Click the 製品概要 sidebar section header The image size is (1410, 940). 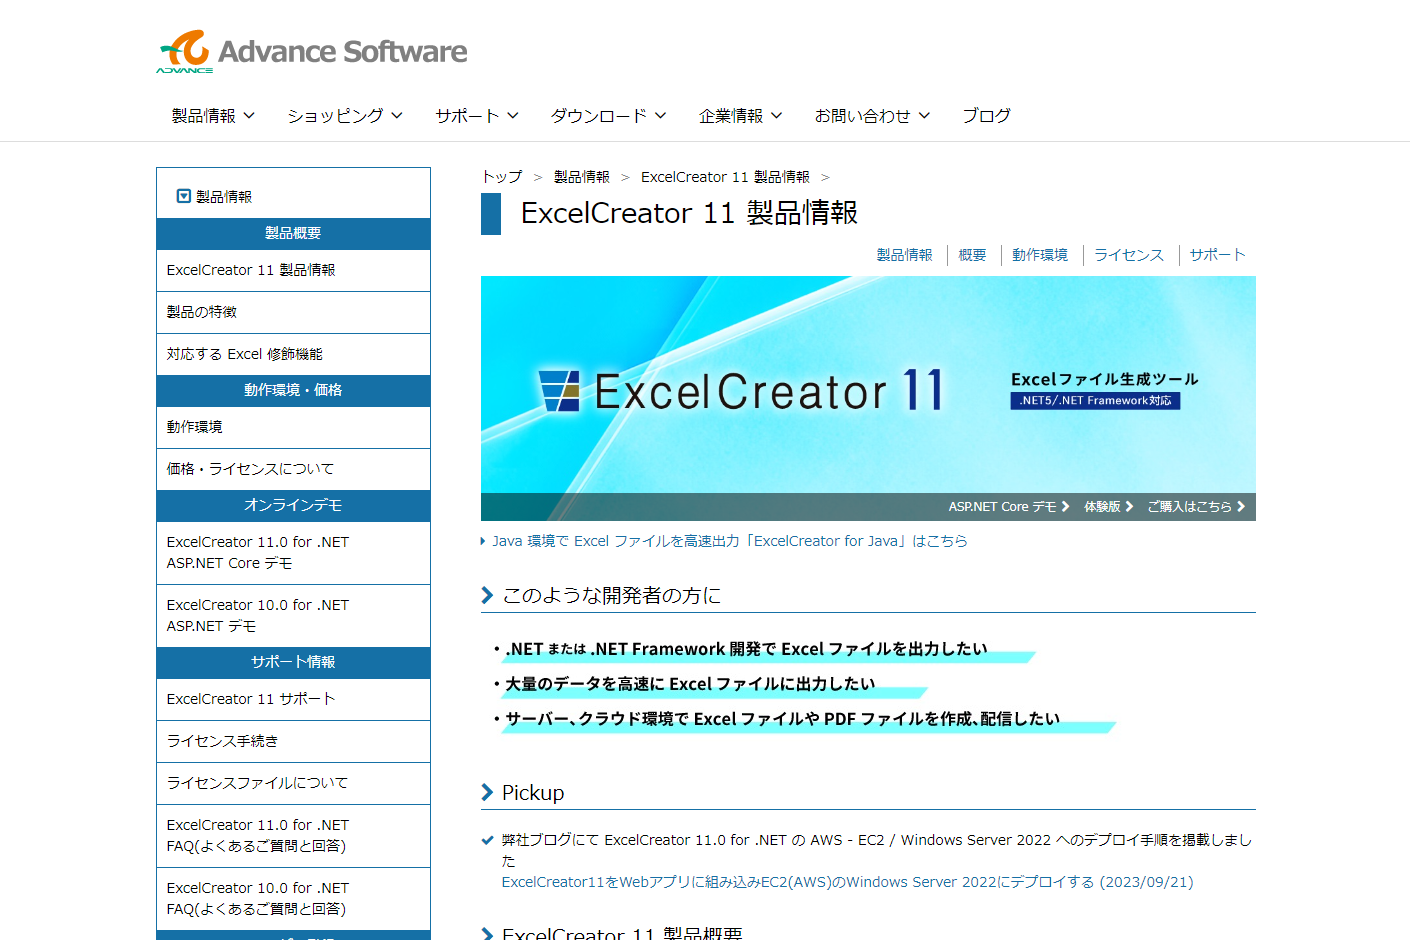click(x=293, y=233)
